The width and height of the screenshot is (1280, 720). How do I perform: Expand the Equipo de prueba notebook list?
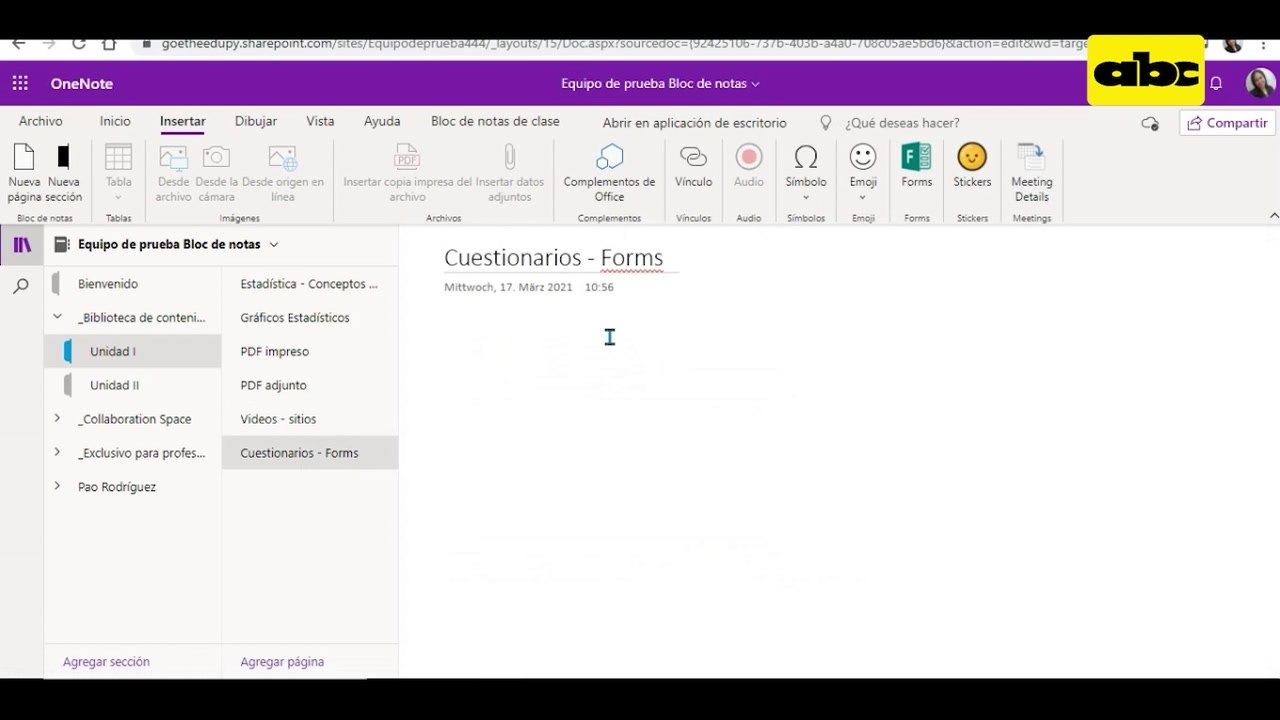click(274, 244)
